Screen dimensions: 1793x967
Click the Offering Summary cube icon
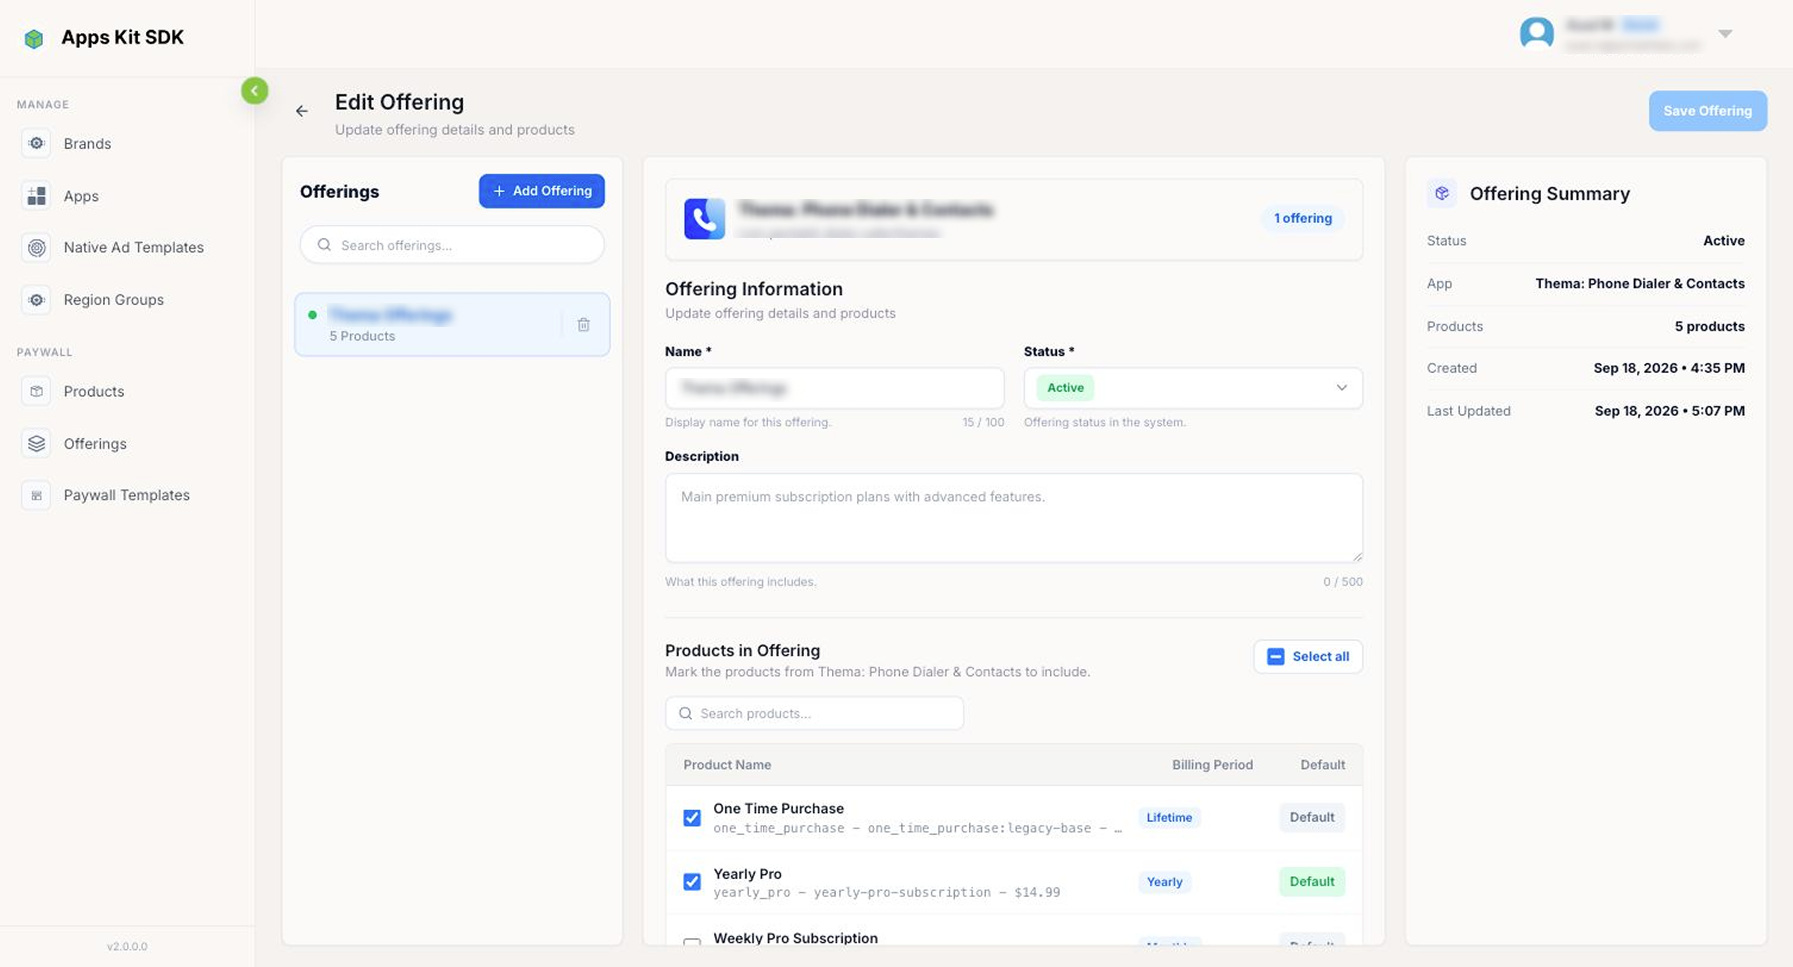point(1442,193)
